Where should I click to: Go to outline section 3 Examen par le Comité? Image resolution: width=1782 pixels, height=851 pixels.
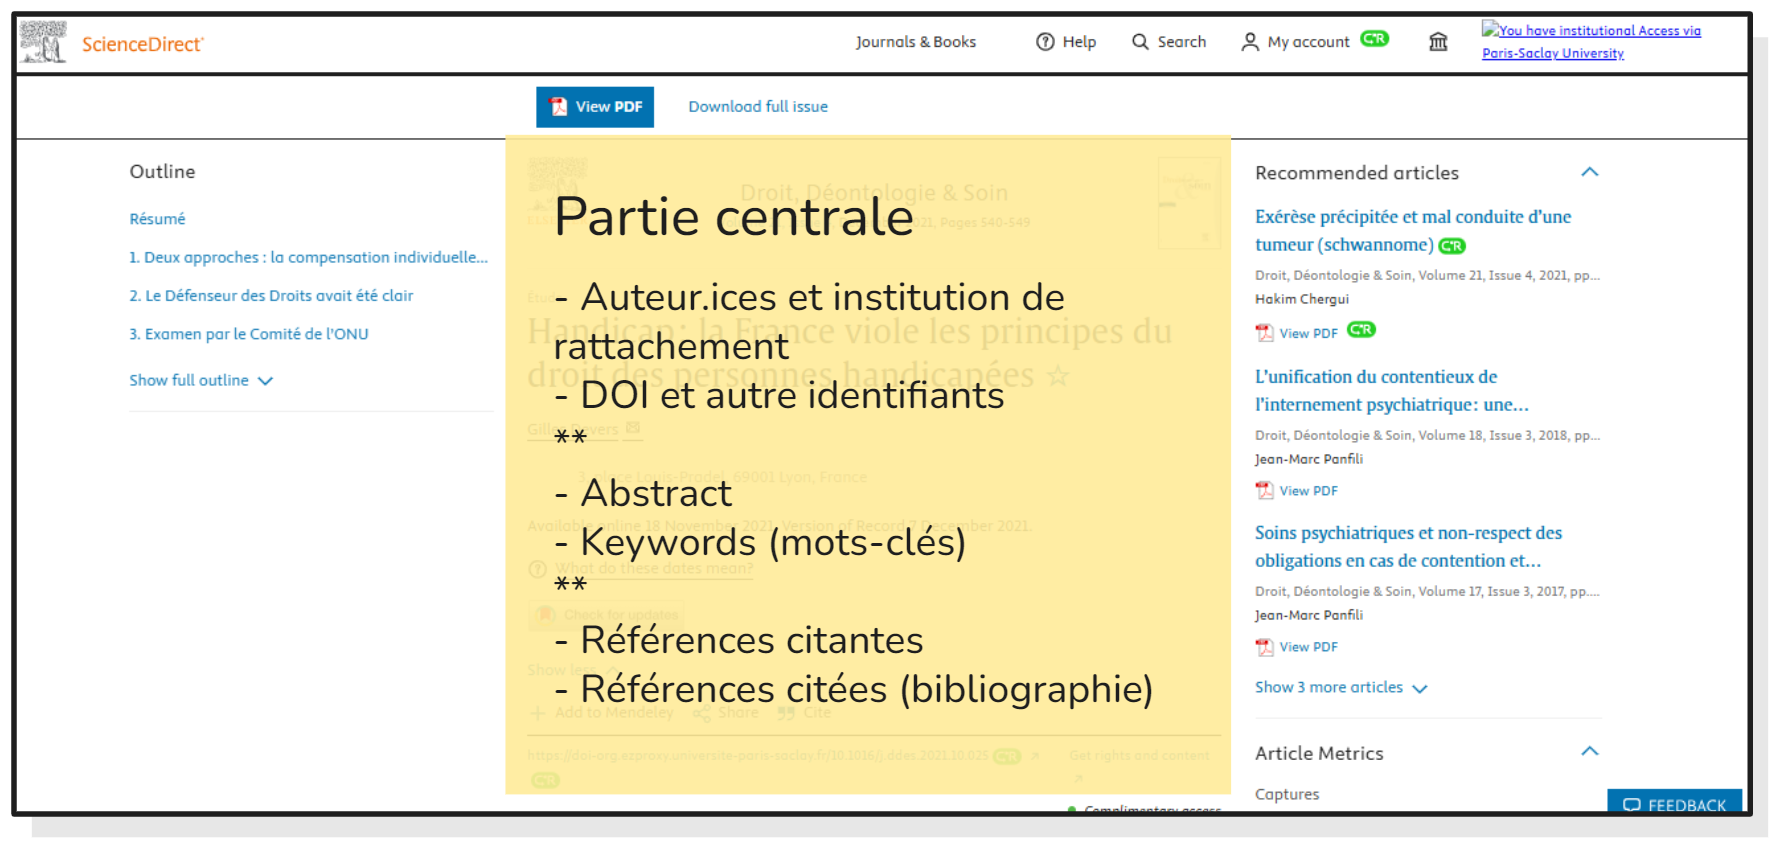(x=249, y=334)
